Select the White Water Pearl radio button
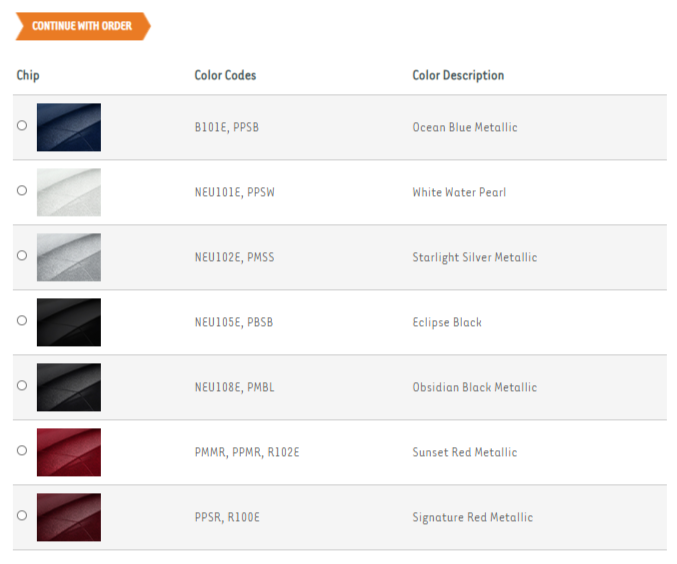 pyautogui.click(x=22, y=190)
